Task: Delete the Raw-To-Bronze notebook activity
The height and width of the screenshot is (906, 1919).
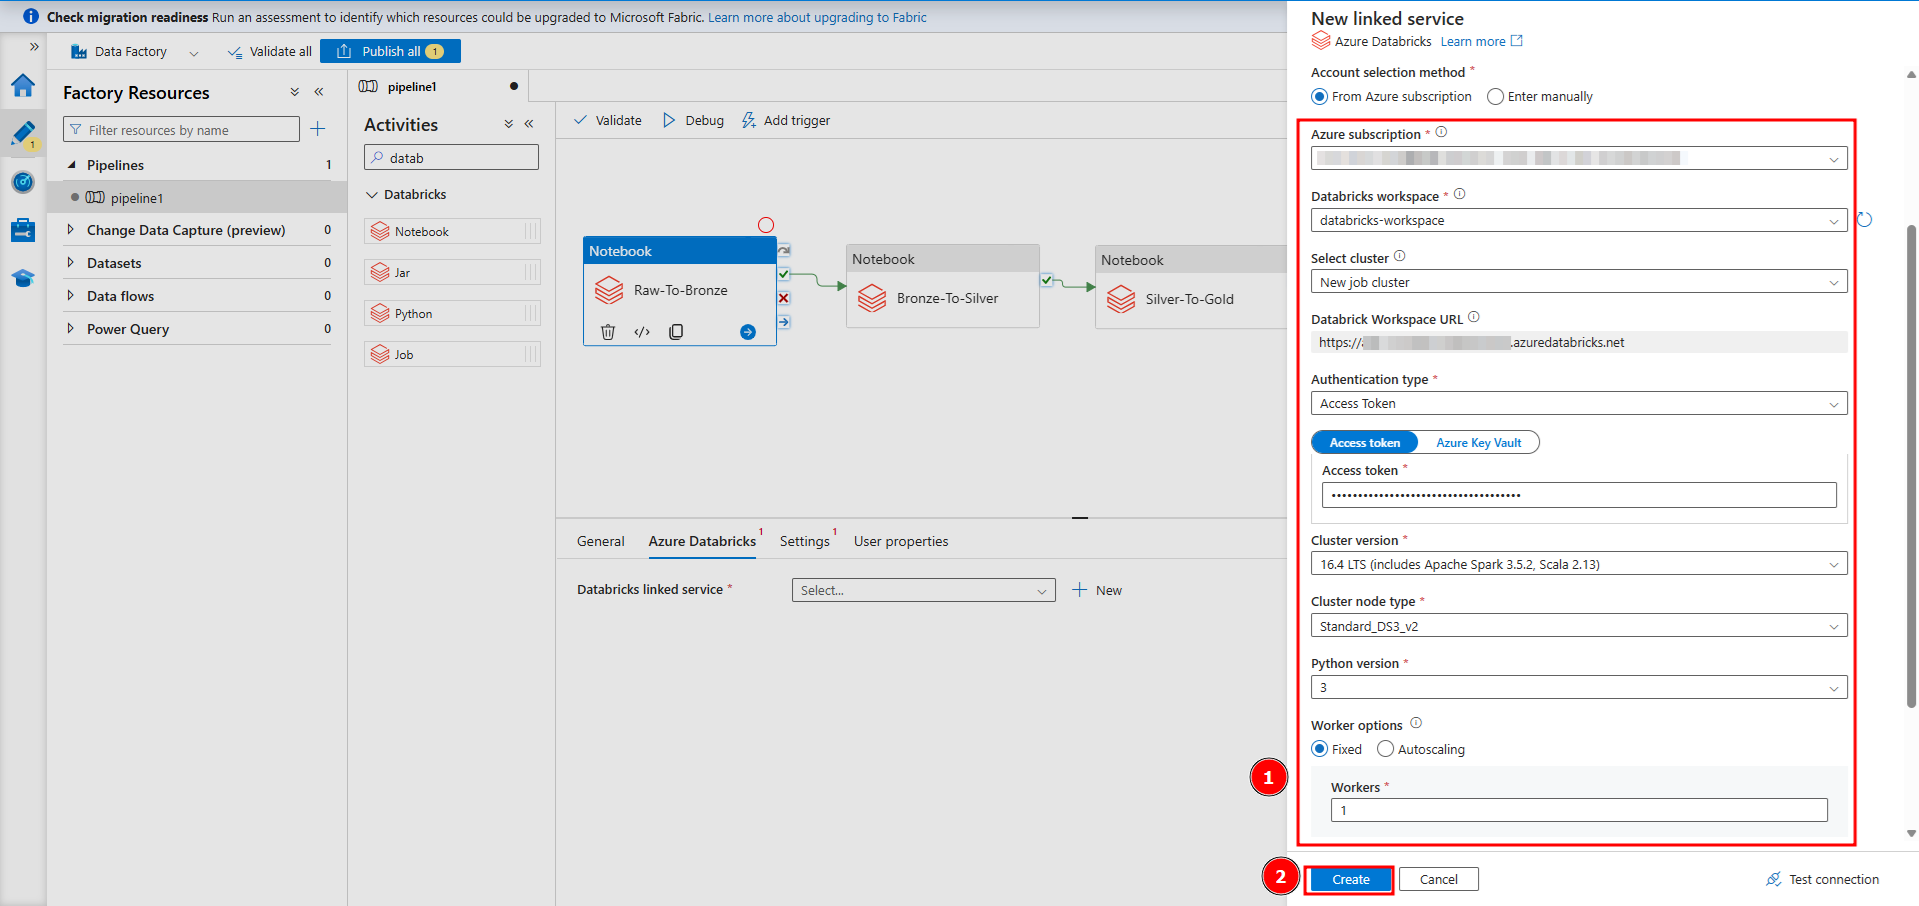Action: 607,332
